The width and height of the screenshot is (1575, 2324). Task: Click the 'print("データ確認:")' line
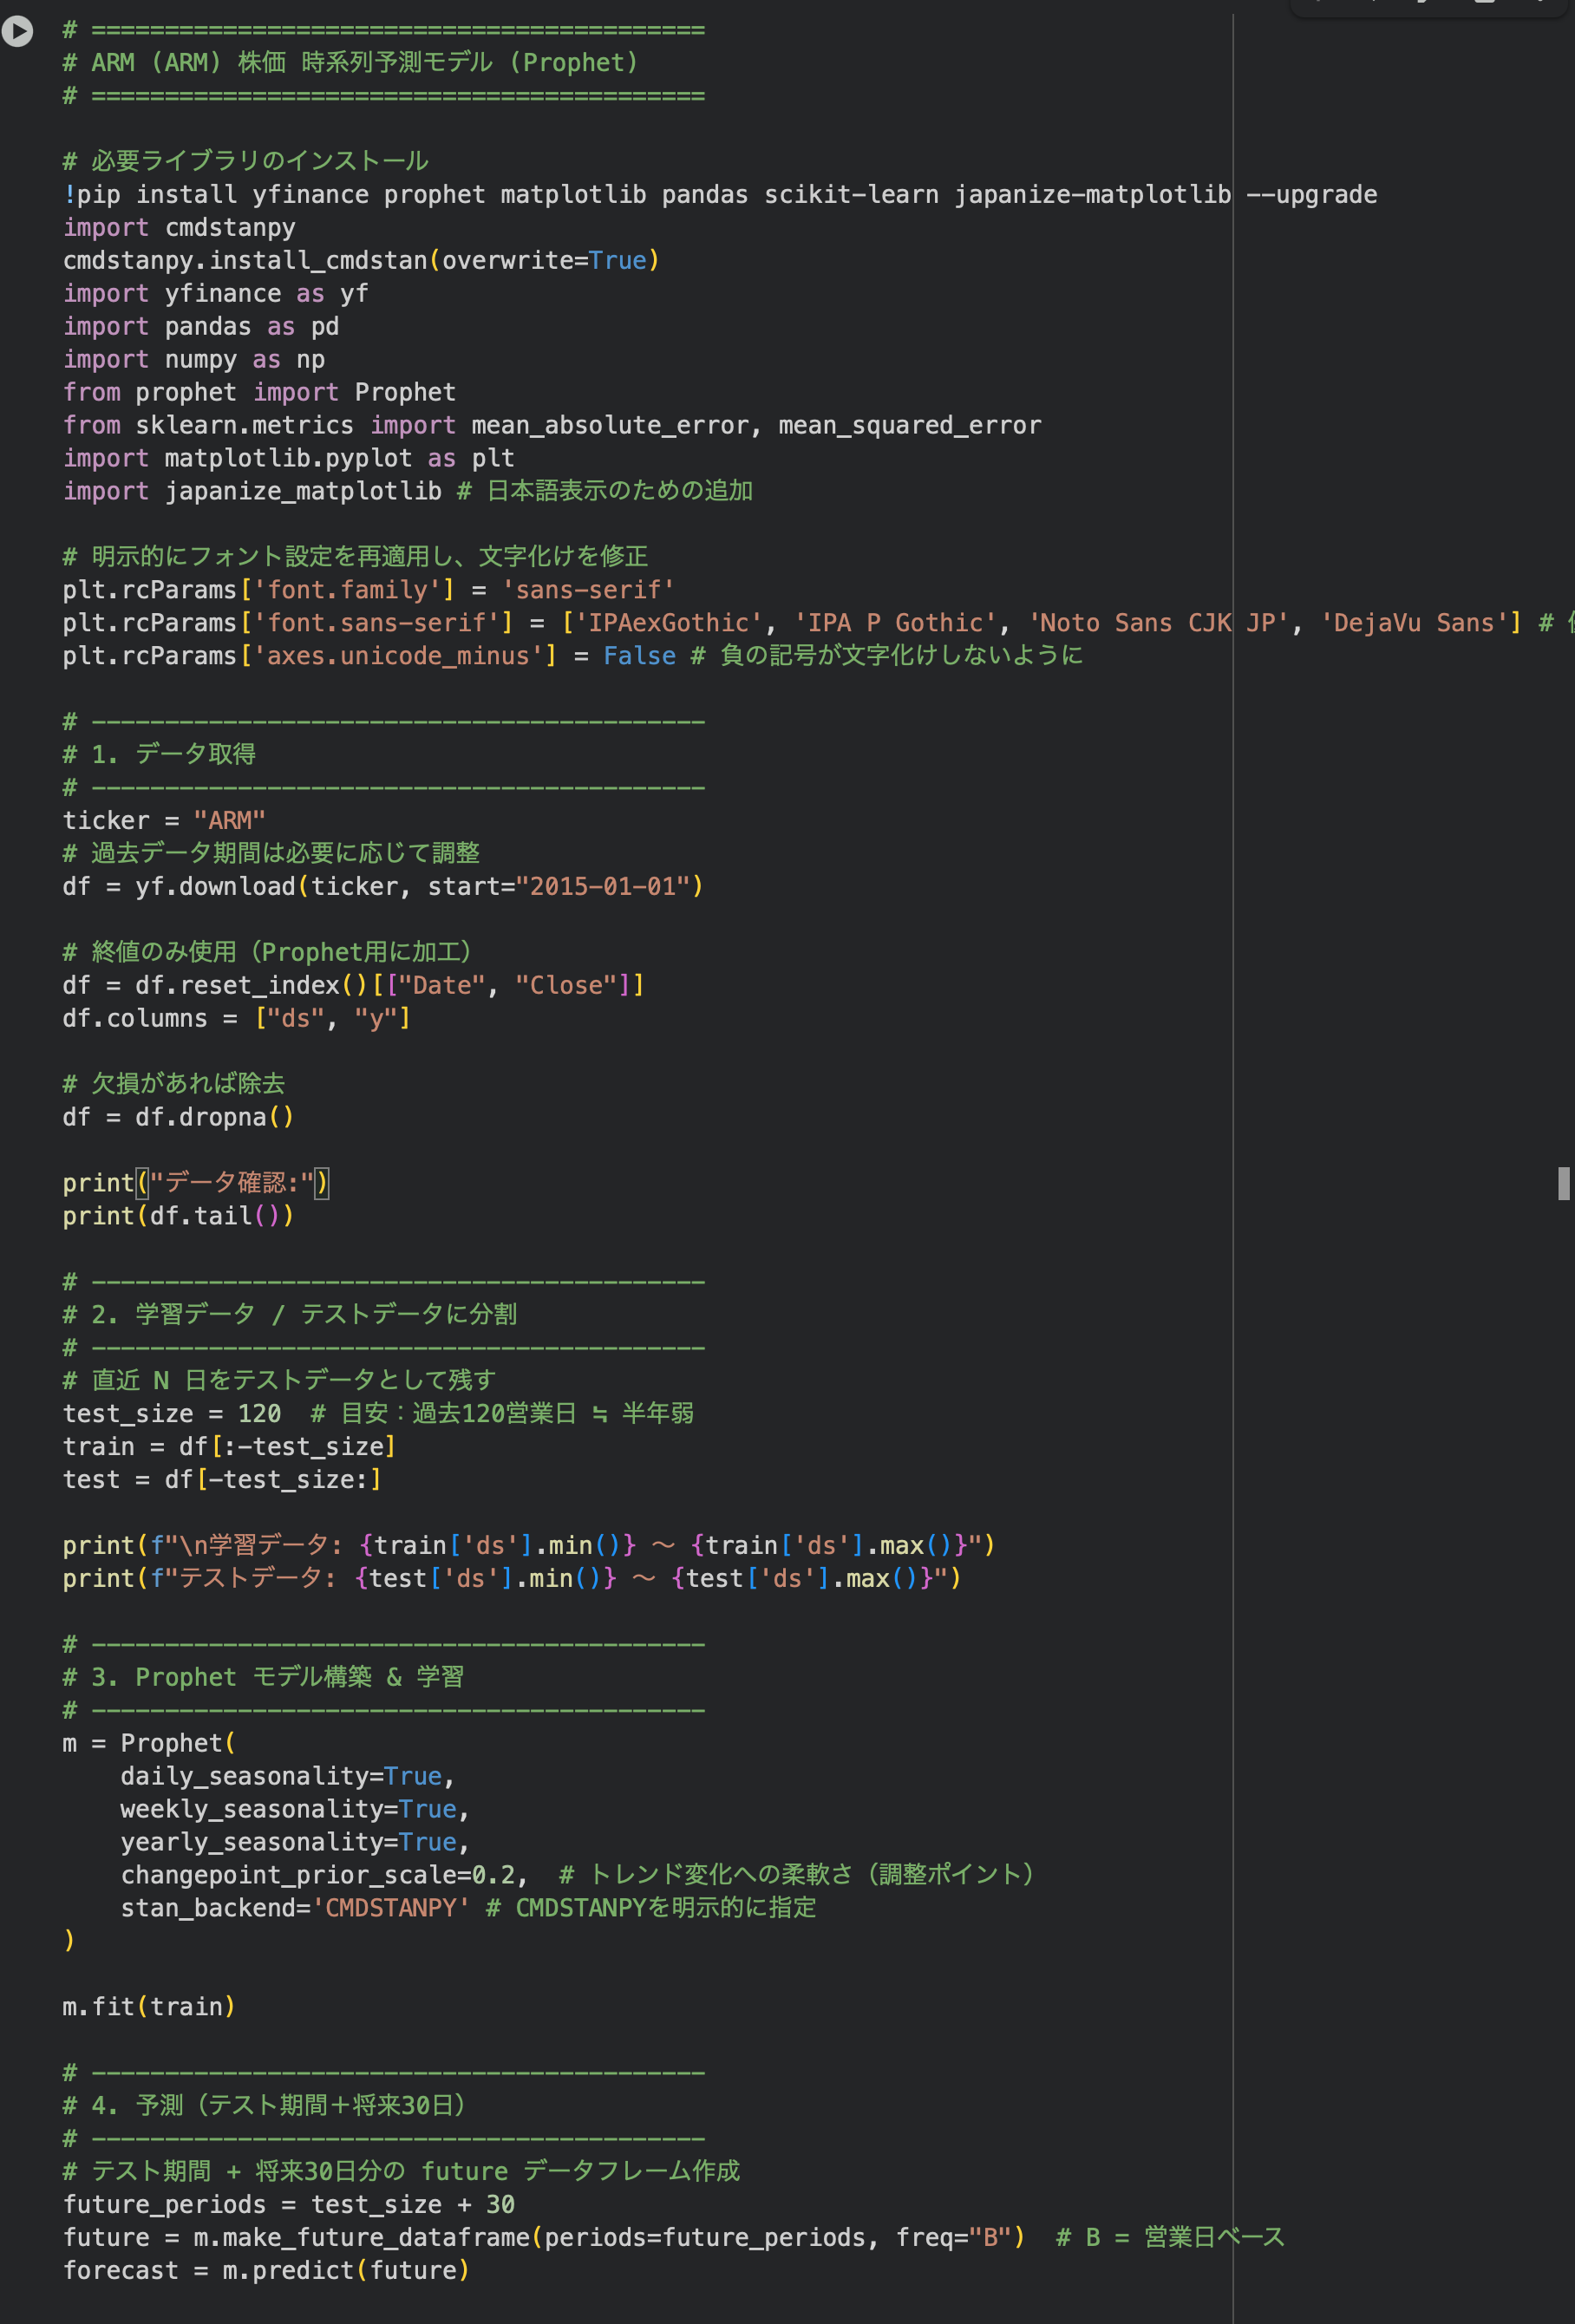[196, 1184]
